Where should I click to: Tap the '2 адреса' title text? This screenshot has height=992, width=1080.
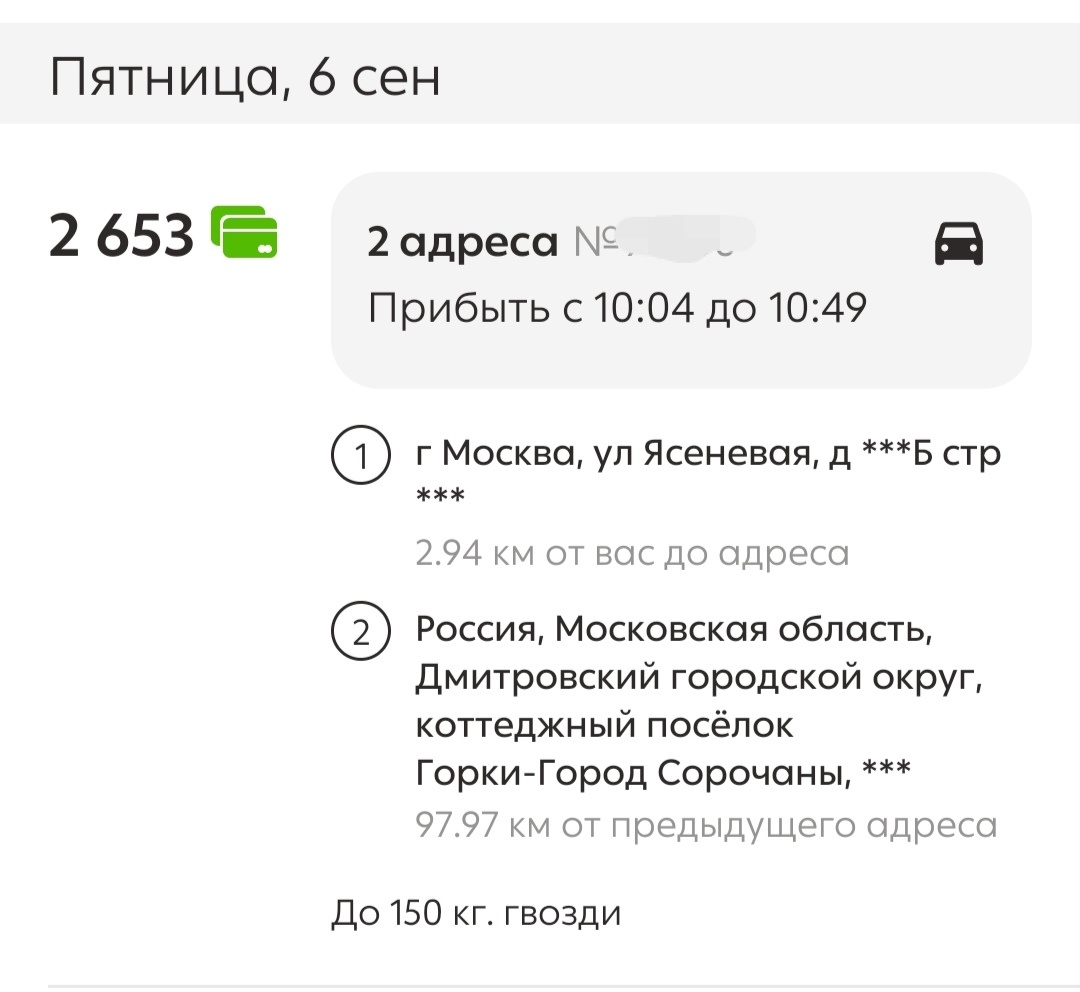coord(462,242)
